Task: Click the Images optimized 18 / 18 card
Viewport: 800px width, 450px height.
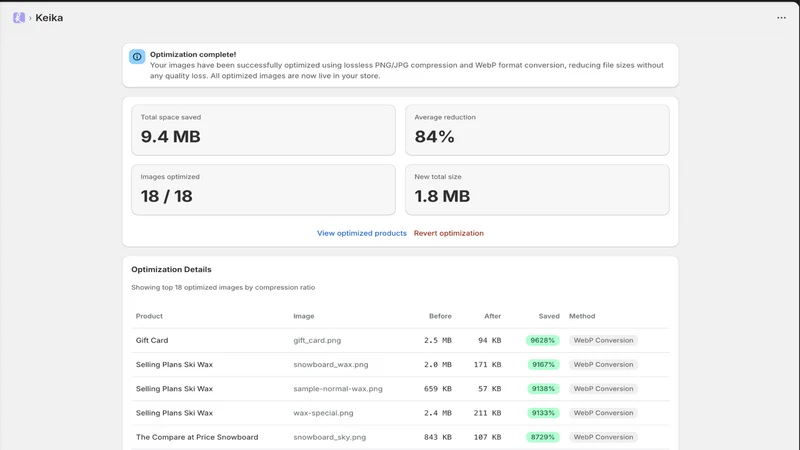Action: click(263, 190)
